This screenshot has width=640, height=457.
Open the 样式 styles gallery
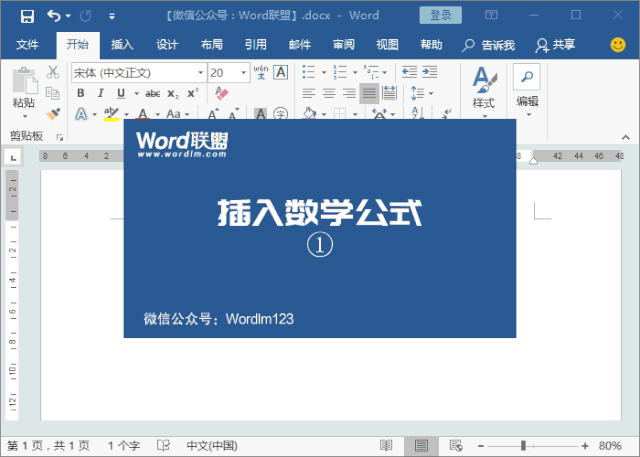(484, 92)
